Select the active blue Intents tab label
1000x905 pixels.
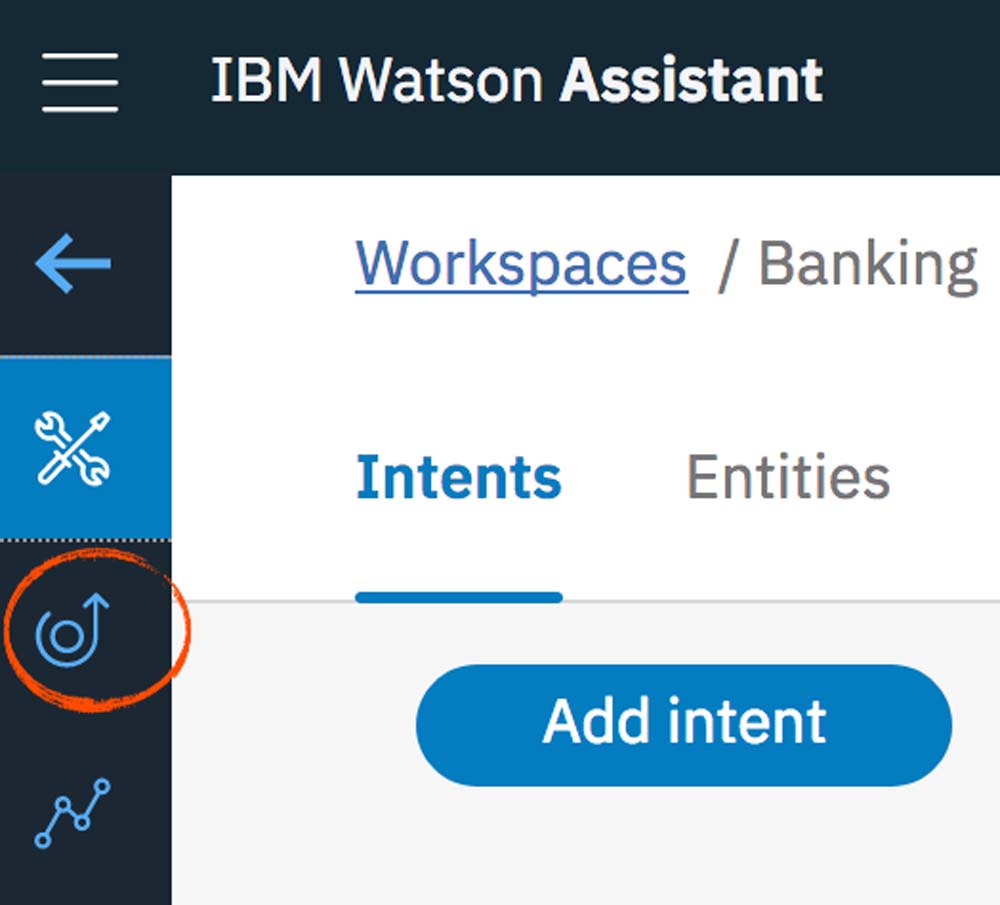point(459,478)
